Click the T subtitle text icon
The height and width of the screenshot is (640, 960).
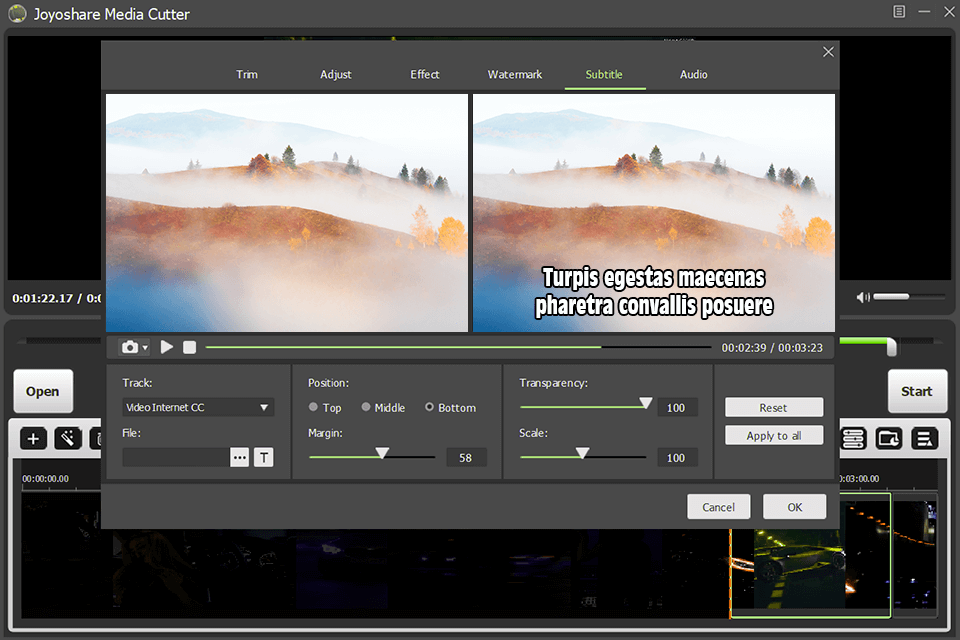click(263, 457)
